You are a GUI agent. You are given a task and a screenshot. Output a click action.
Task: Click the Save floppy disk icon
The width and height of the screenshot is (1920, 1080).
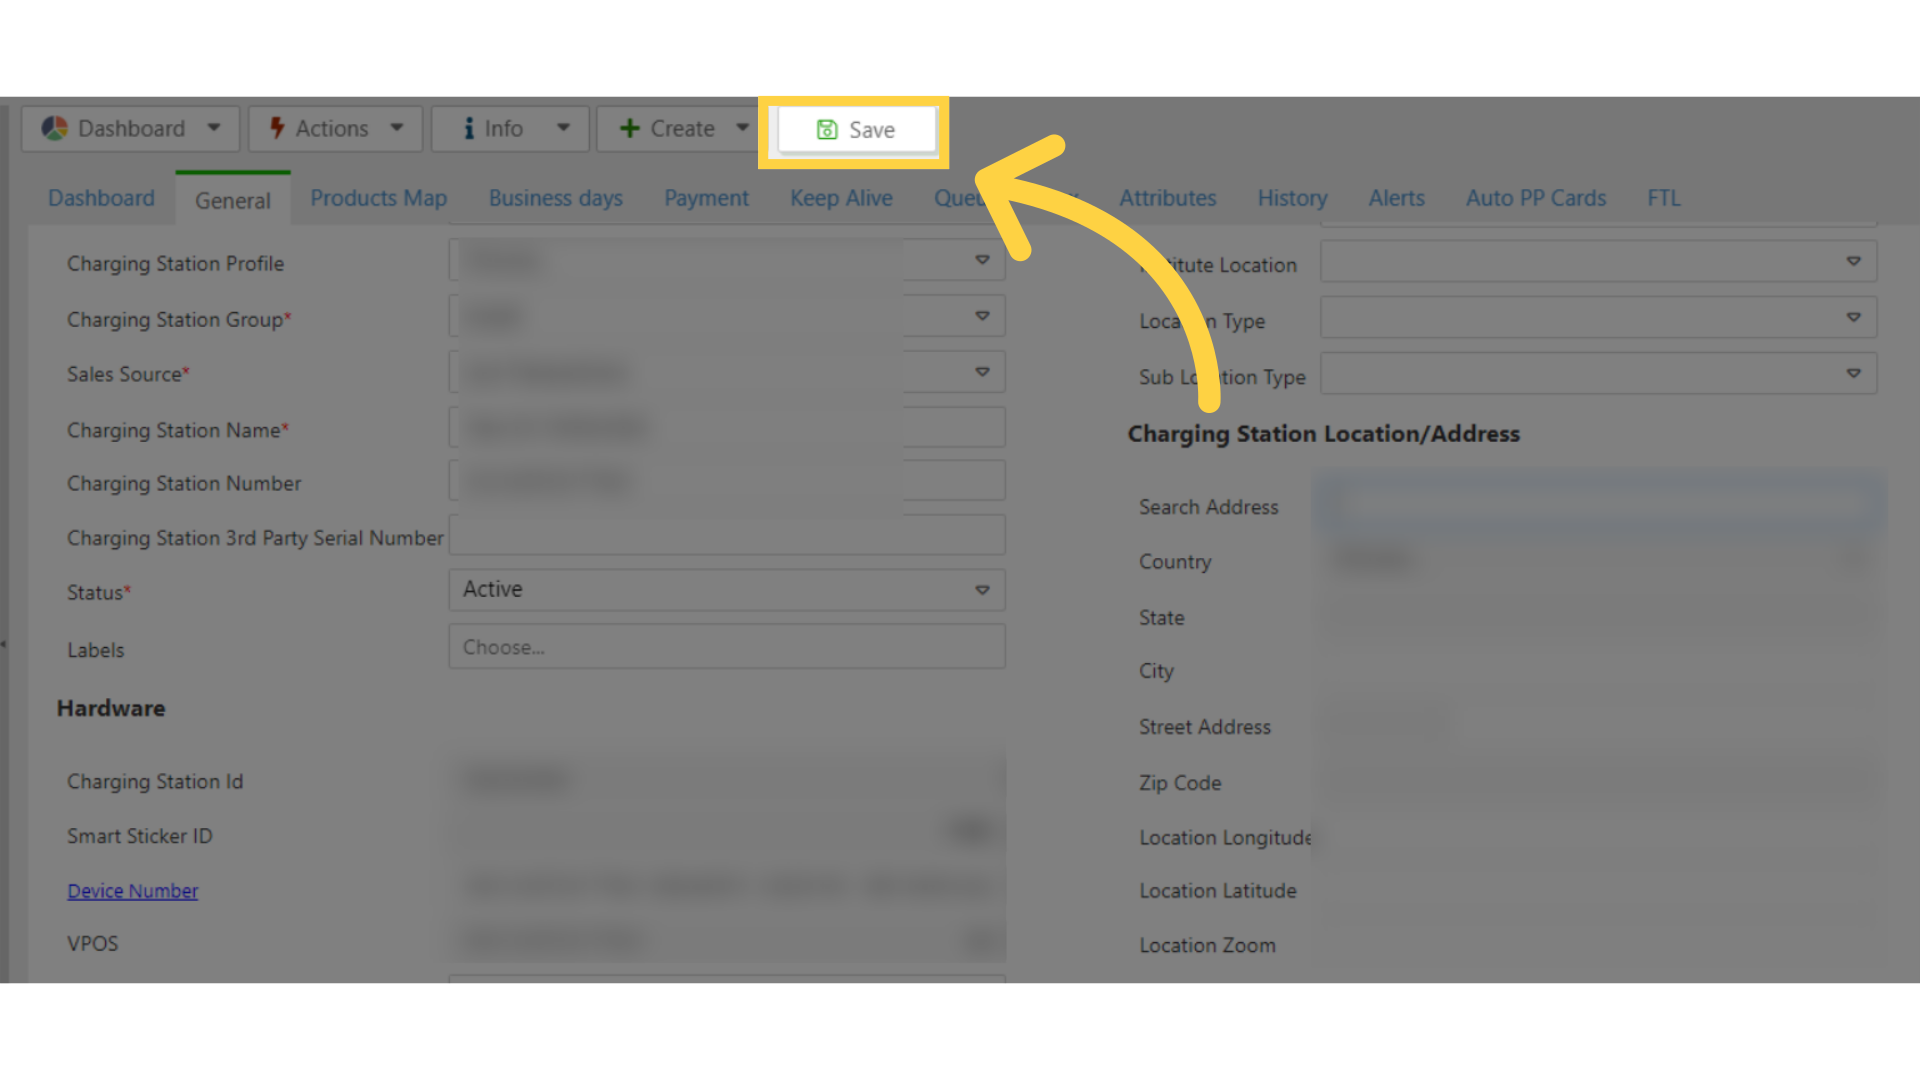coord(827,130)
